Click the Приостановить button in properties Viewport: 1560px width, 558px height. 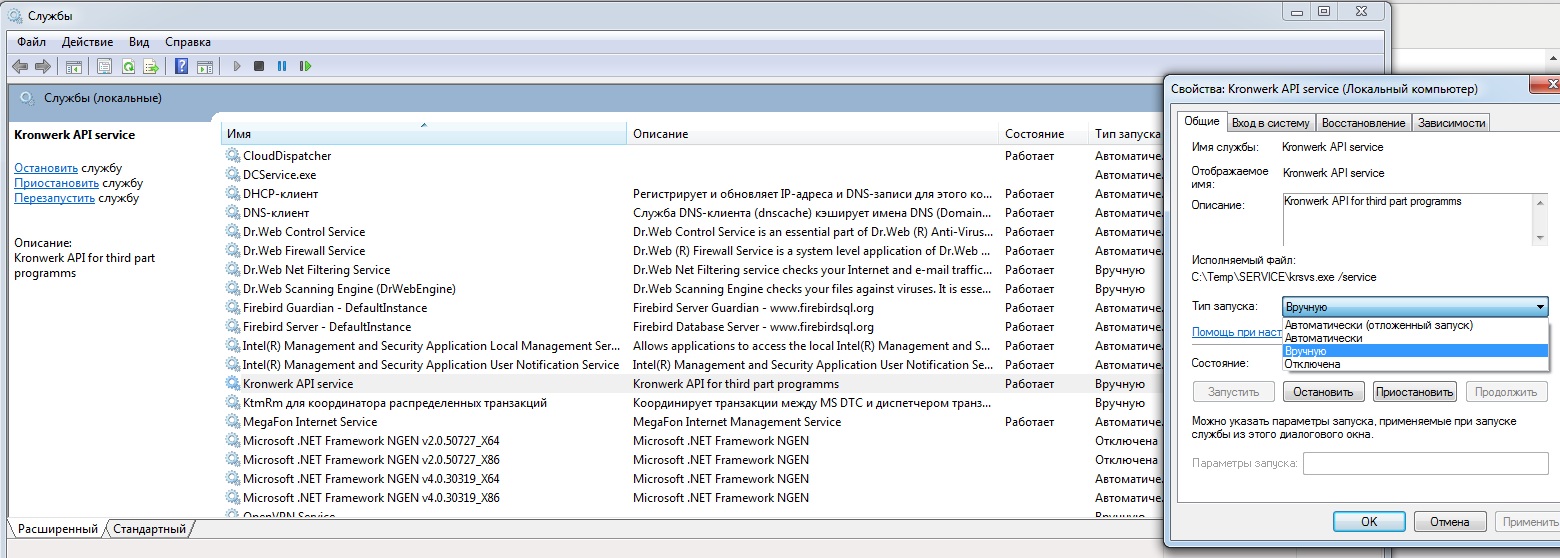1414,392
